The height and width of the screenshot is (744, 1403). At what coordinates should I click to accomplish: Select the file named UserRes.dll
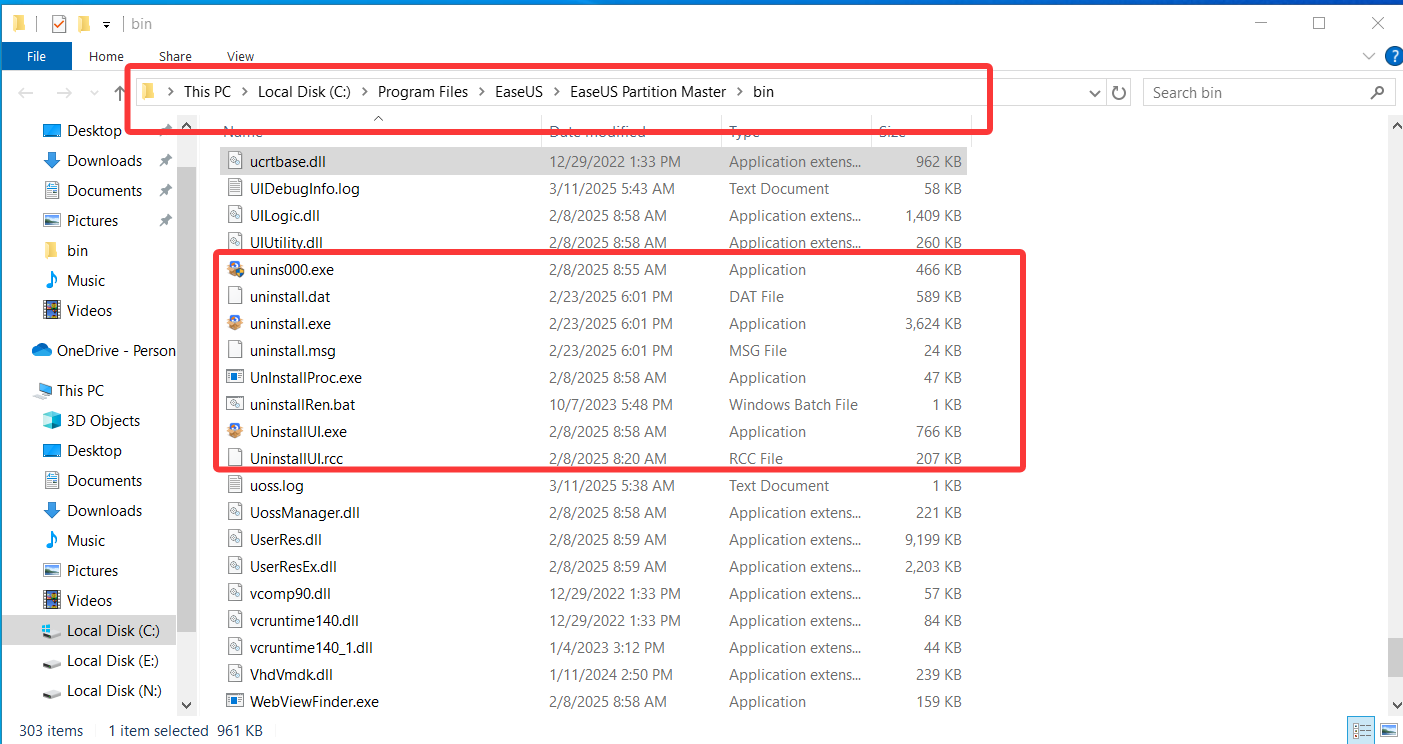coord(285,540)
